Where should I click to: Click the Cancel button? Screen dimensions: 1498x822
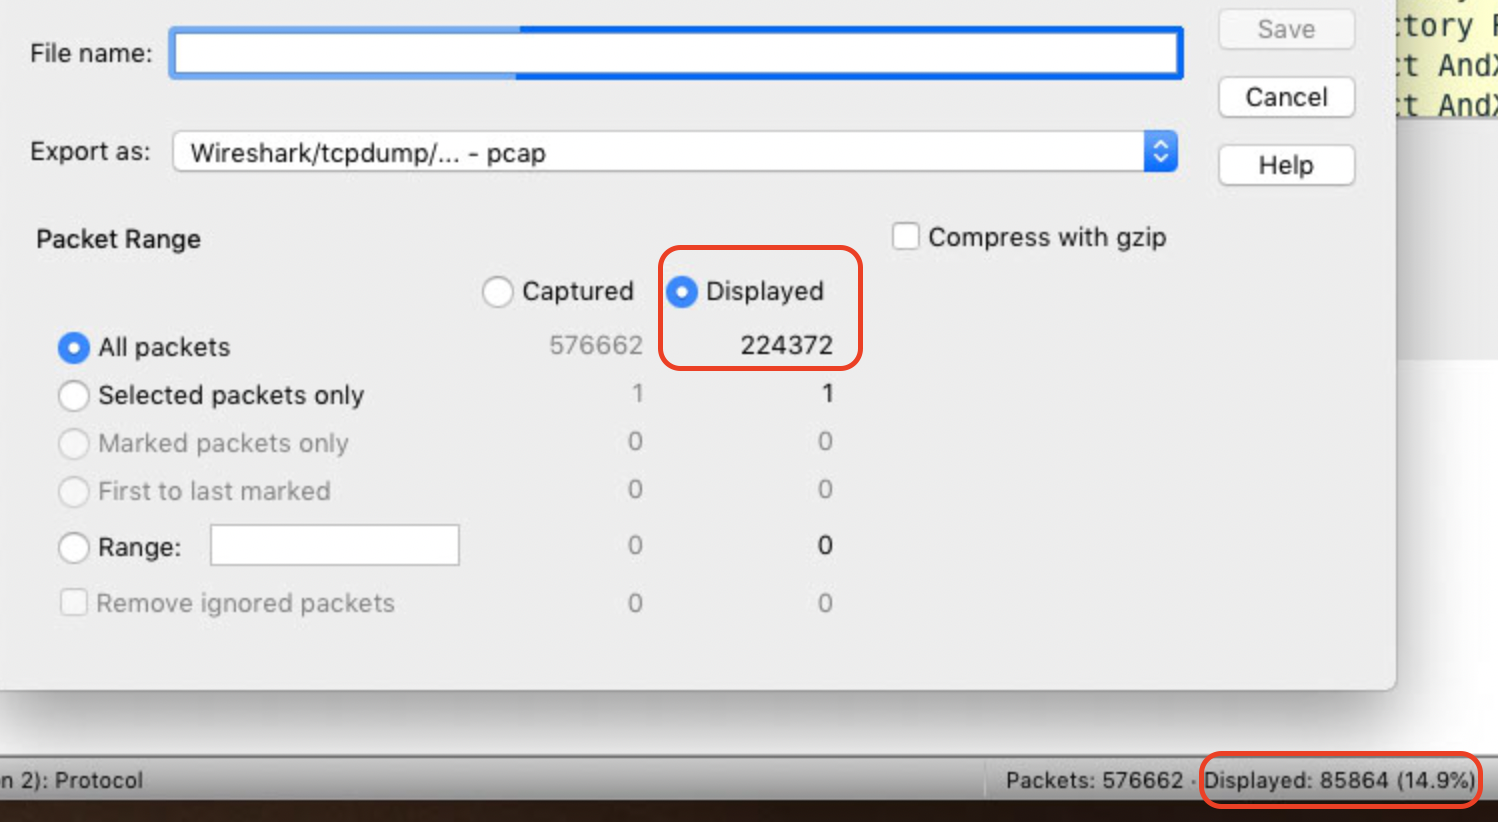pyautogui.click(x=1286, y=97)
